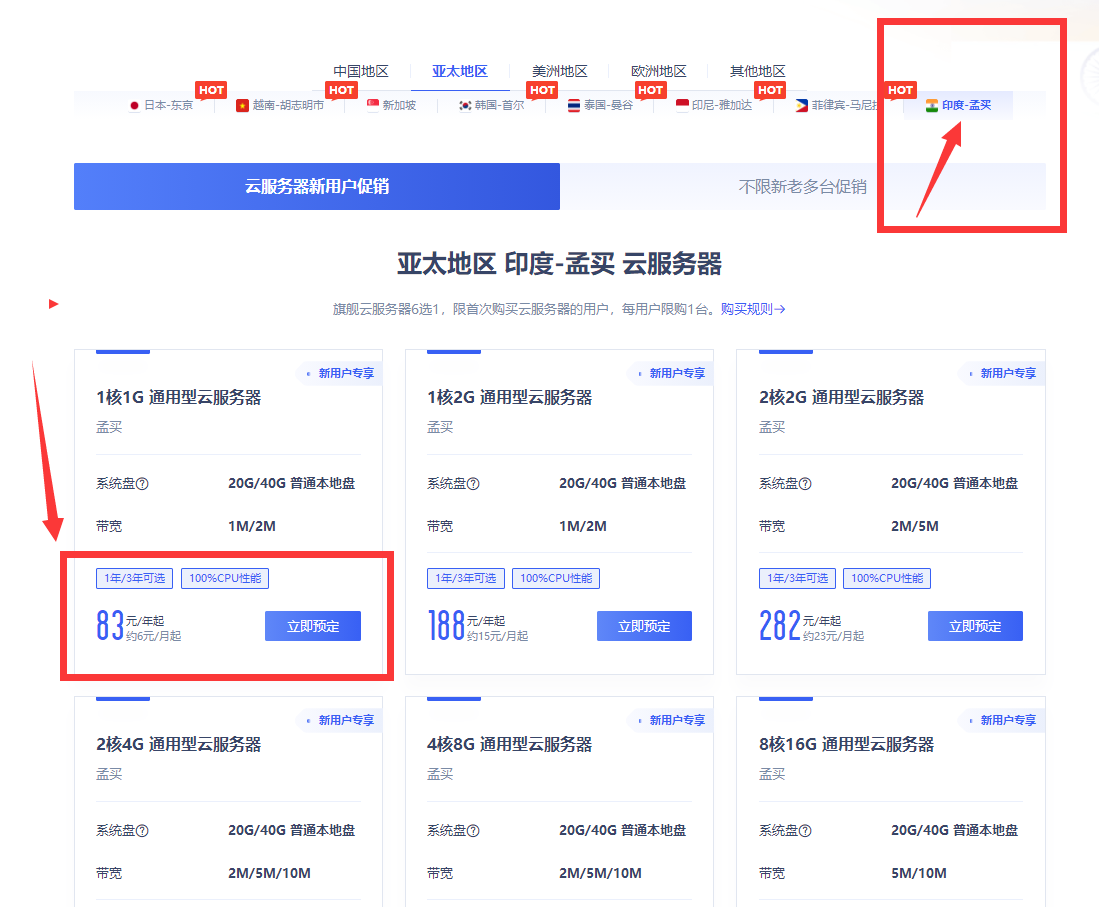Select the 泰国-曼谷 region tab
1099x907 pixels.
tap(600, 105)
